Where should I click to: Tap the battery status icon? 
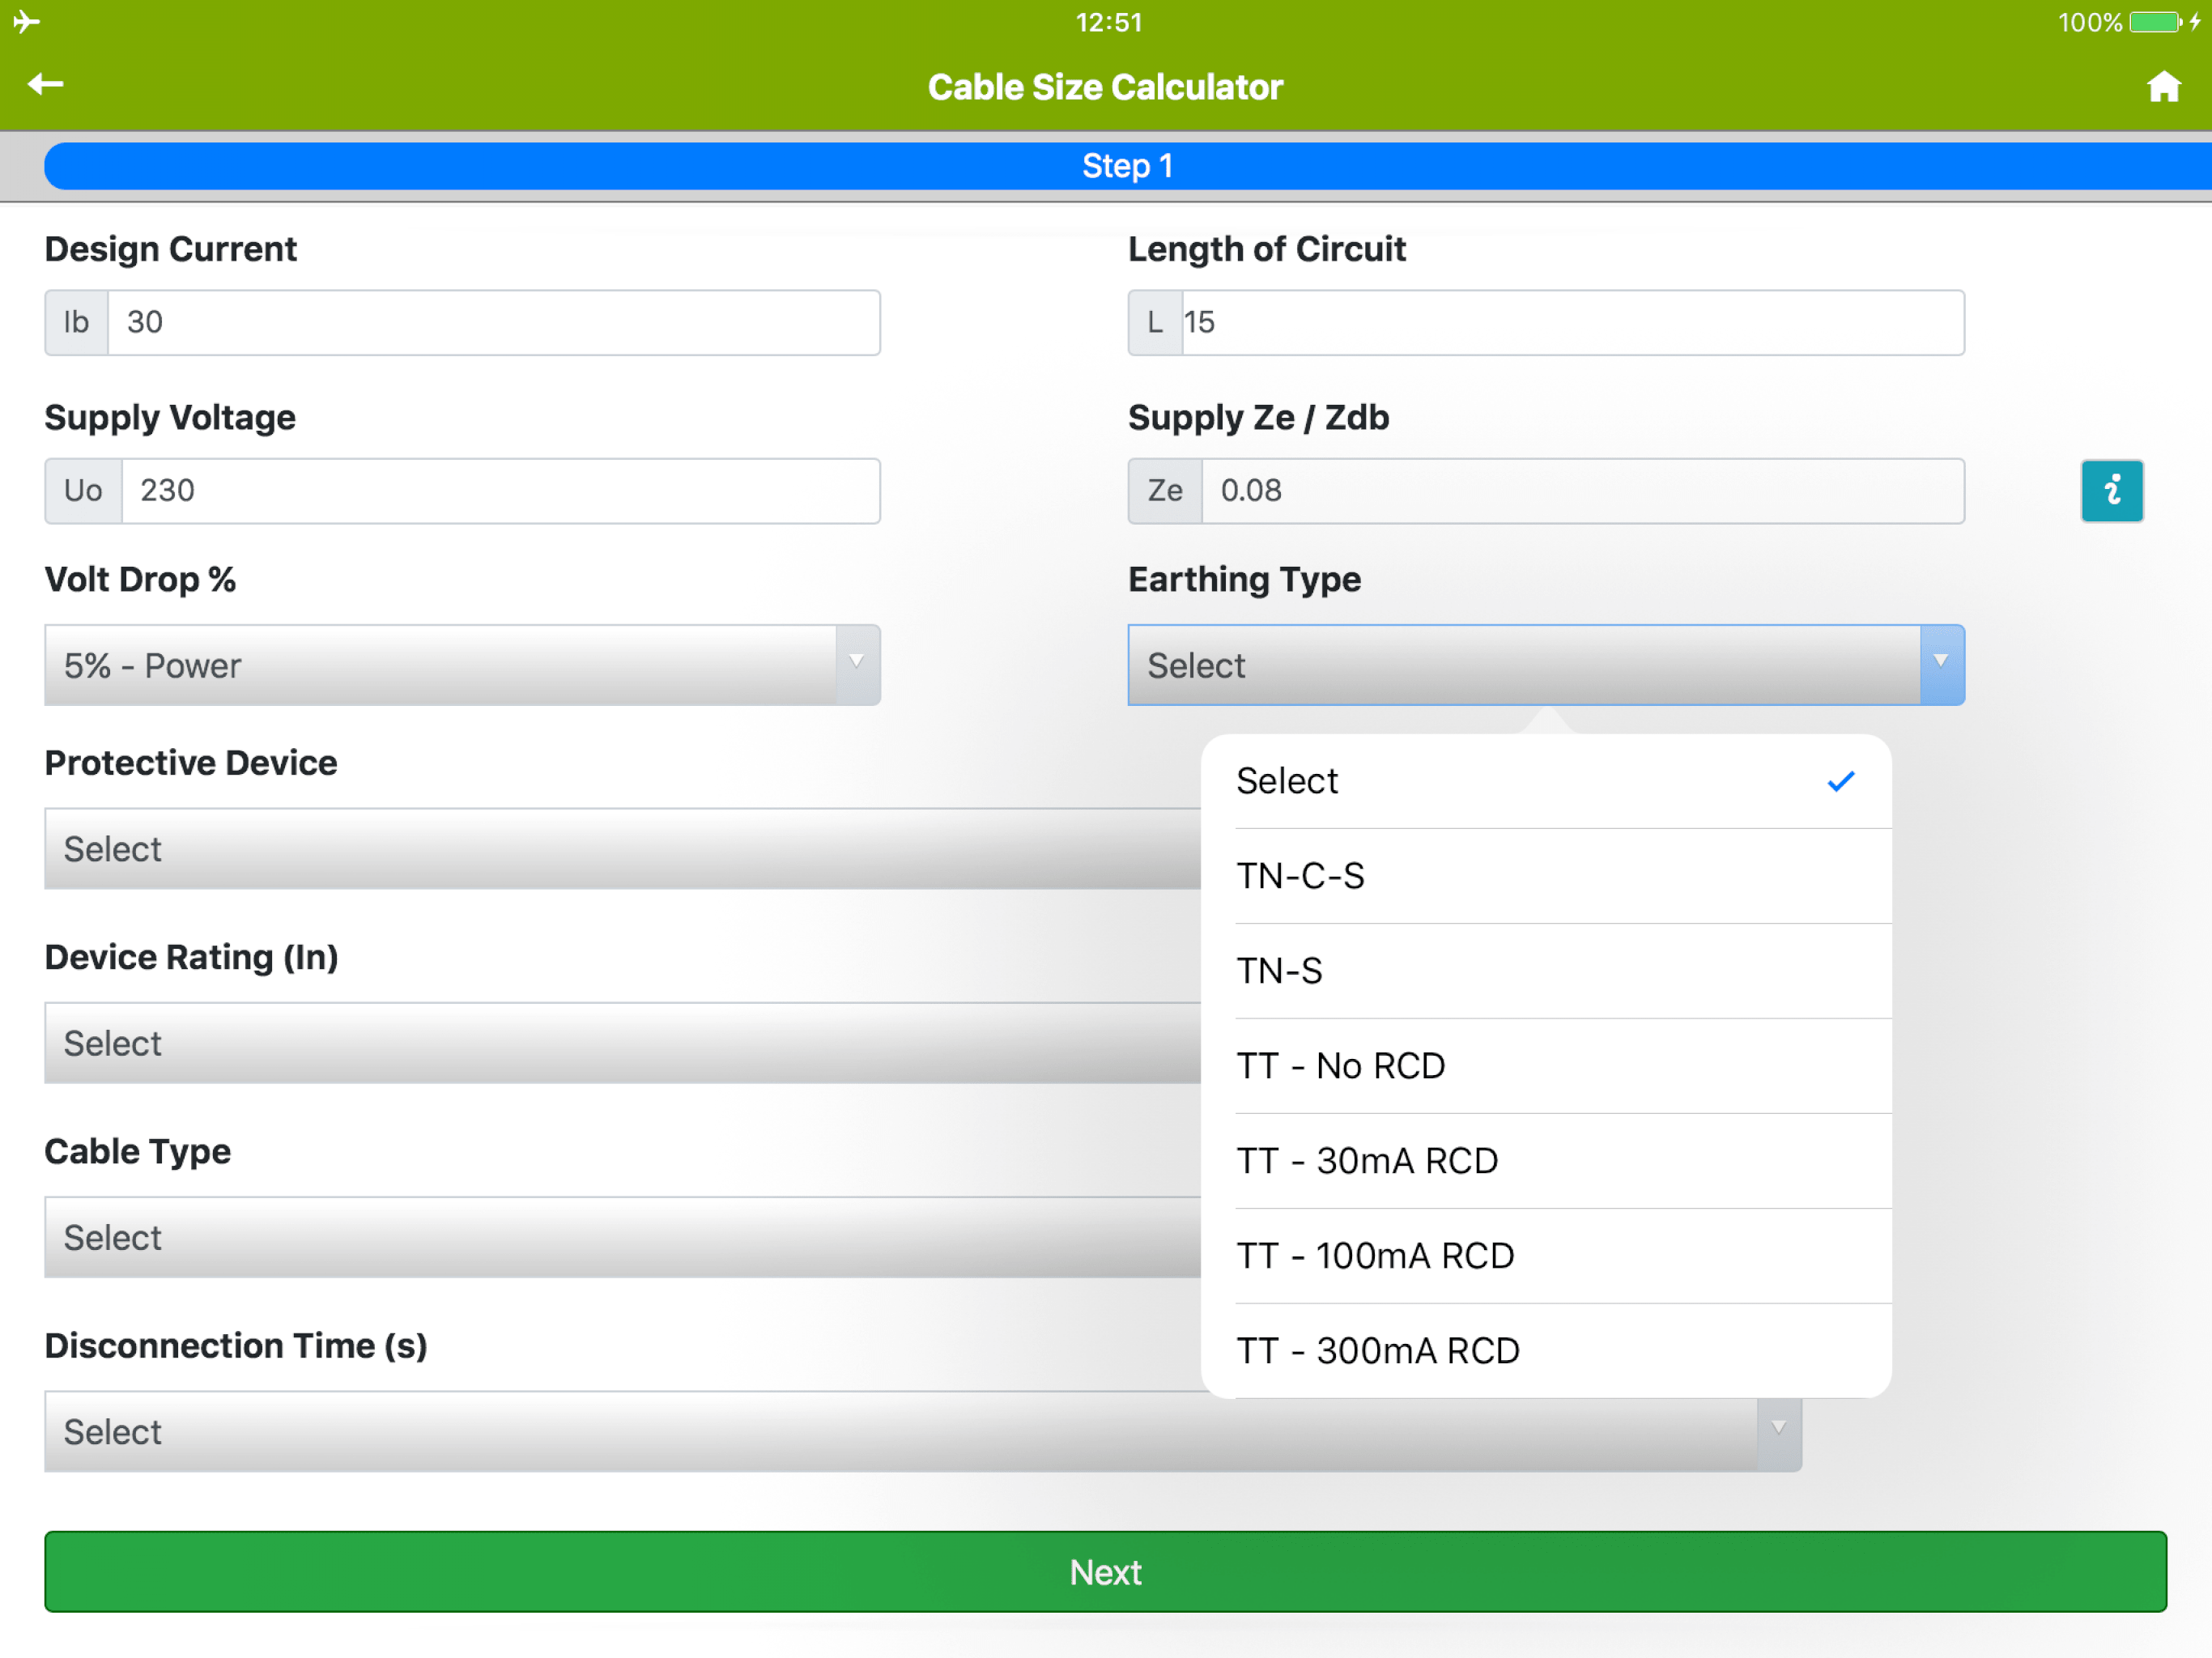(2155, 22)
